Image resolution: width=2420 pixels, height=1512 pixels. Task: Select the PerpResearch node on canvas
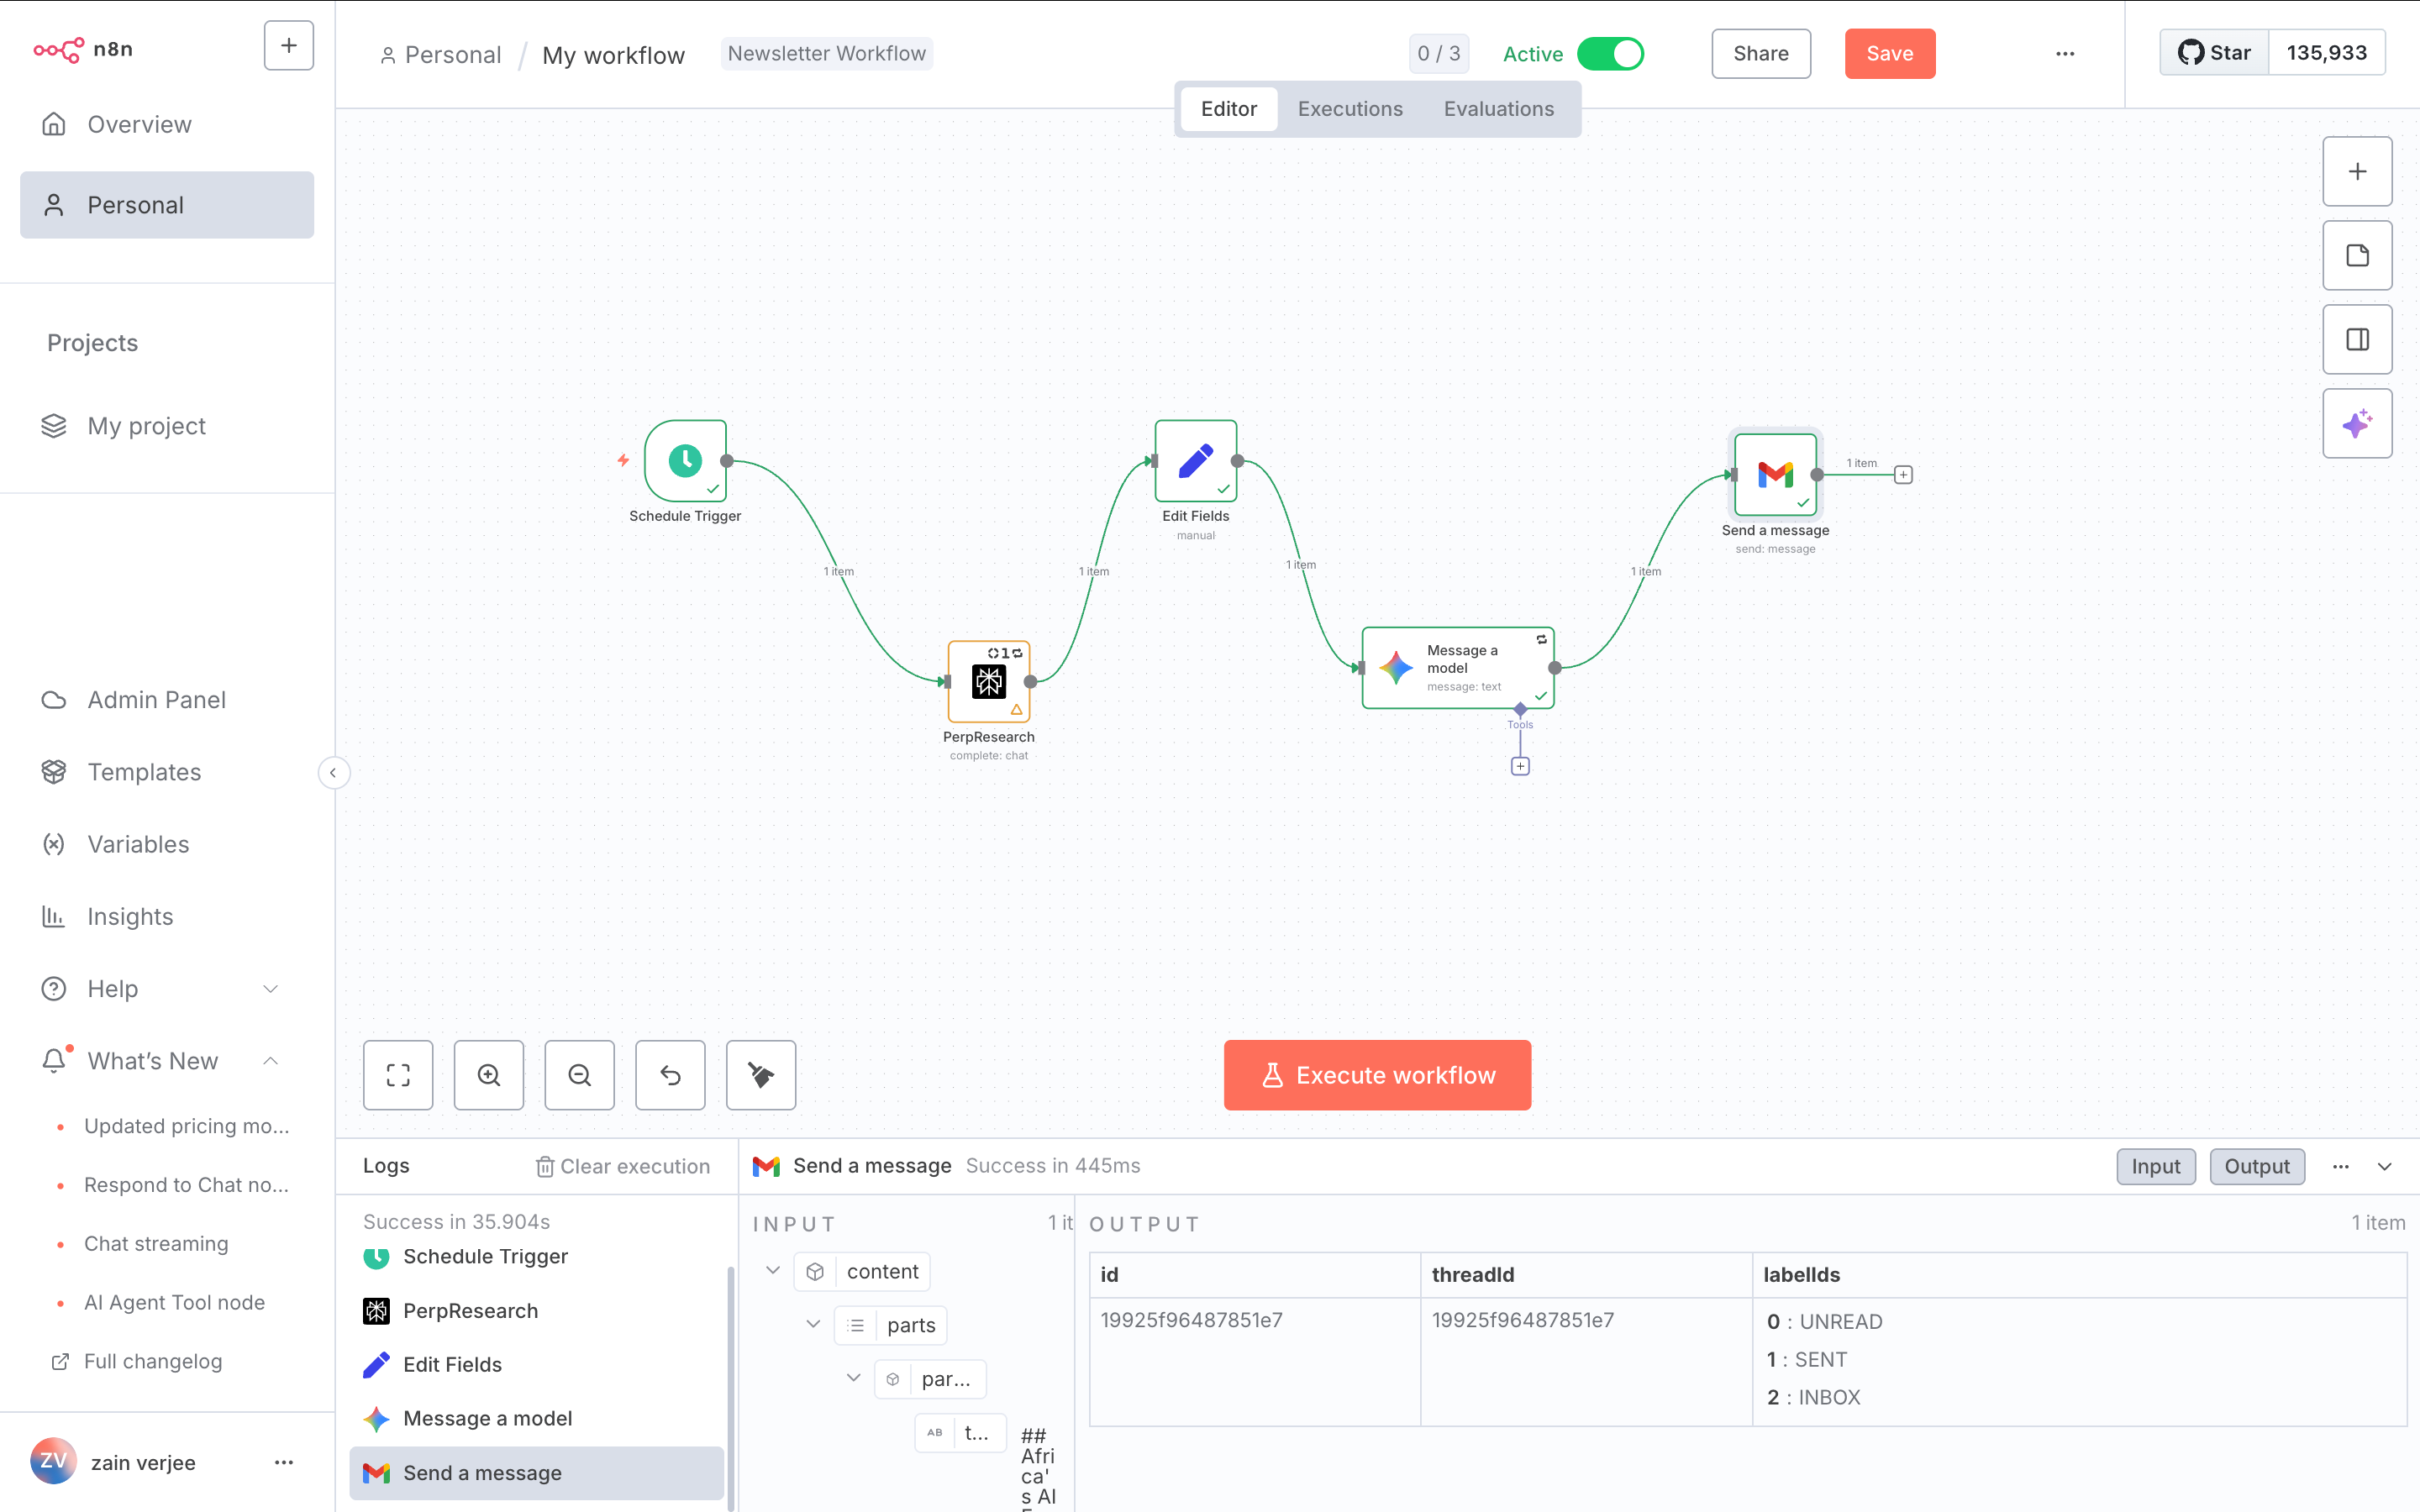[988, 682]
